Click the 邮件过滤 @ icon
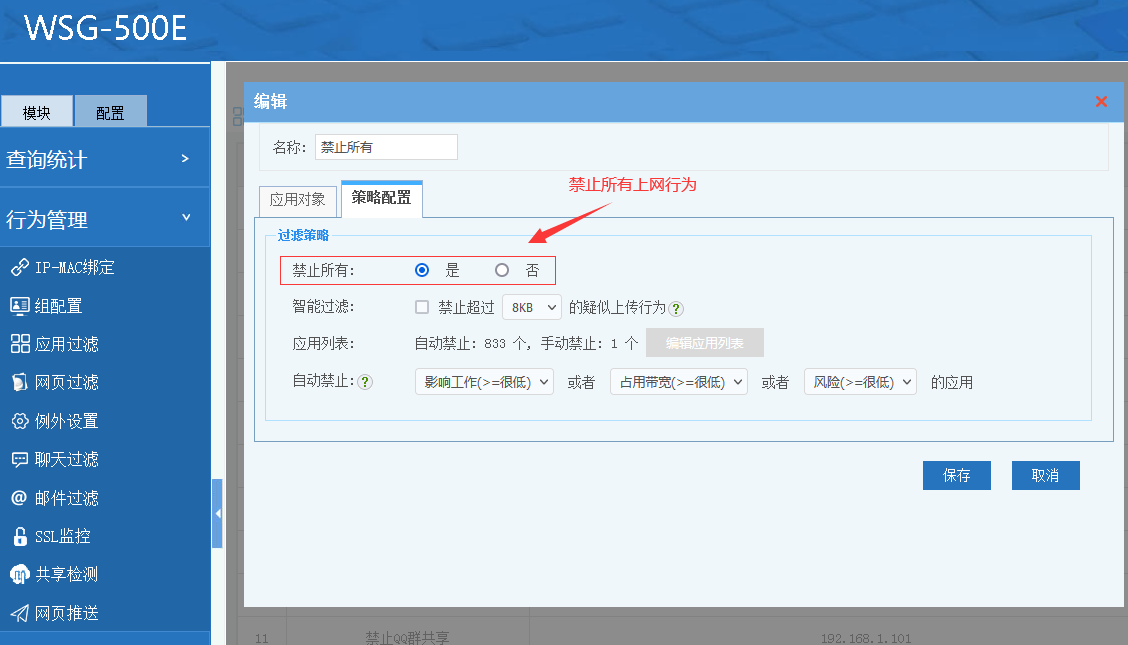 click(19, 498)
